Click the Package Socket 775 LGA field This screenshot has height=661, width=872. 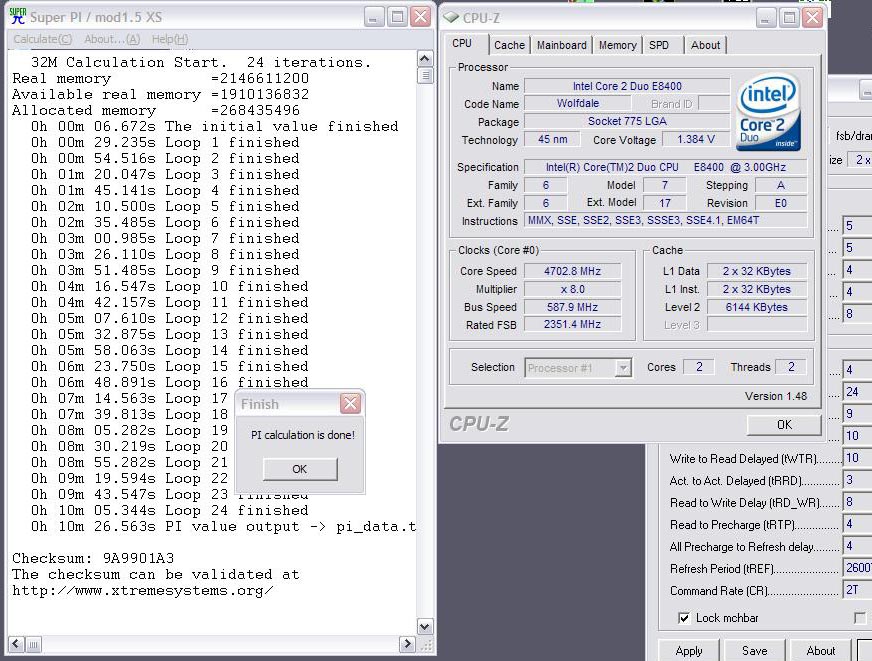[x=627, y=121]
